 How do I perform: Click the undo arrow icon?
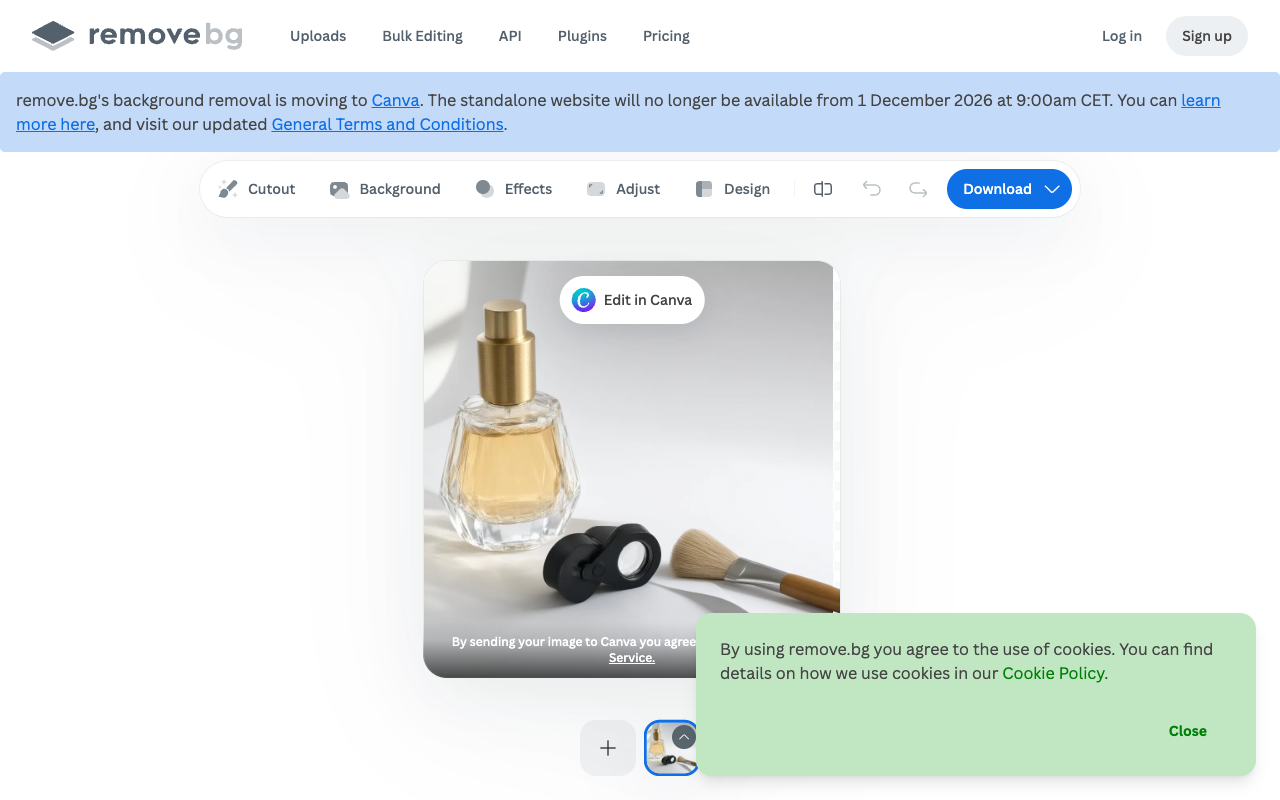pos(872,189)
